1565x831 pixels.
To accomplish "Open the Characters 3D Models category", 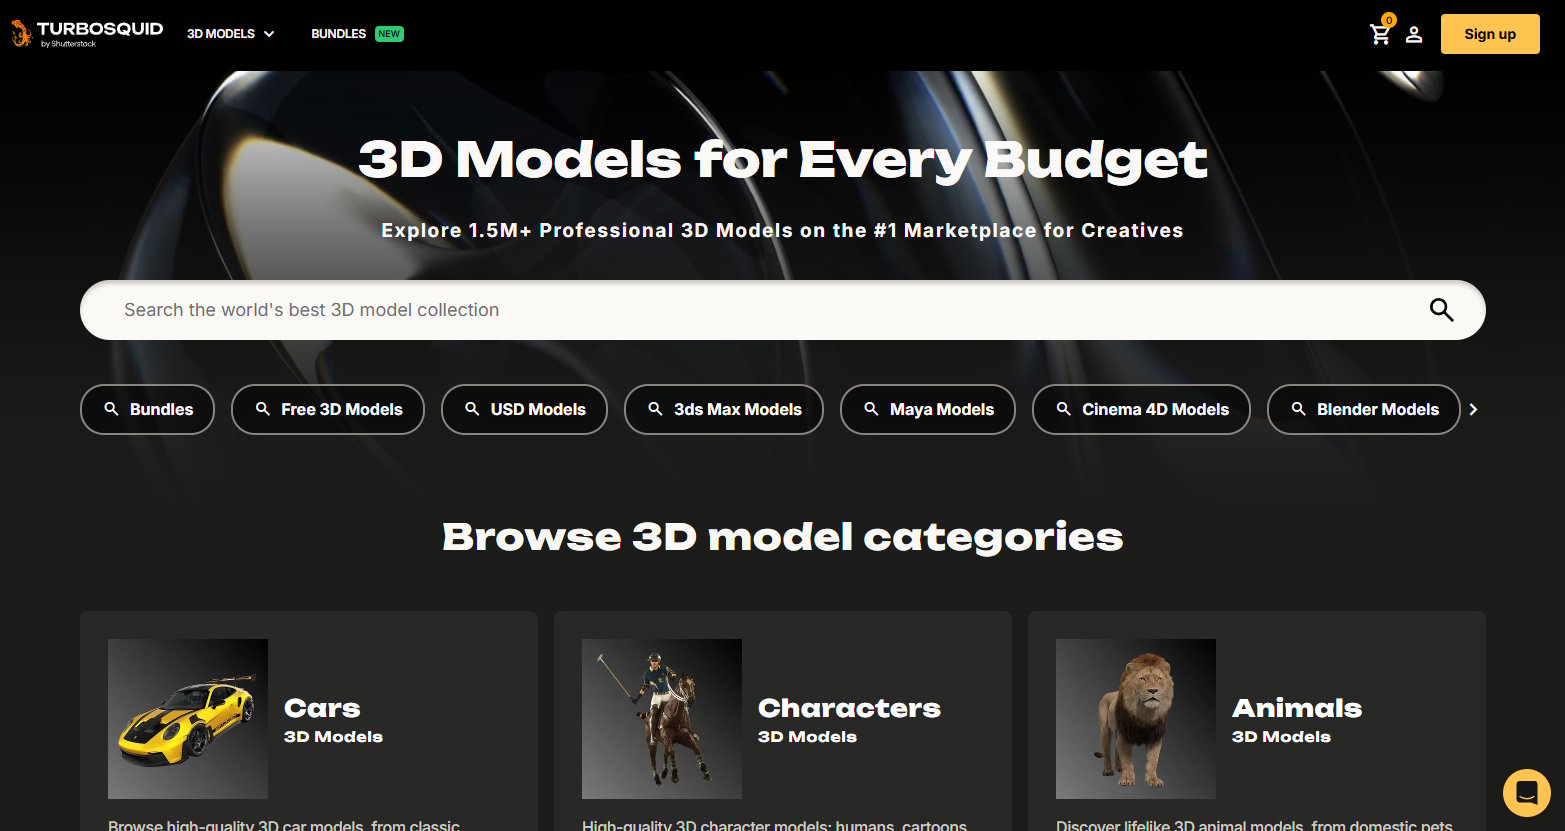I will pyautogui.click(x=849, y=720).
